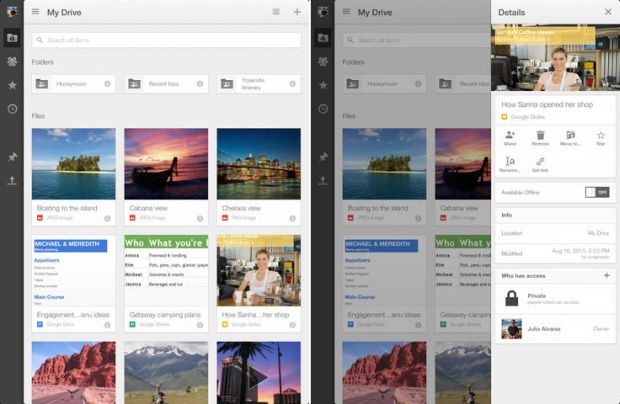The height and width of the screenshot is (404, 620).
Task: Open the Honeymoon folder on the right screen
Action: (x=384, y=84)
